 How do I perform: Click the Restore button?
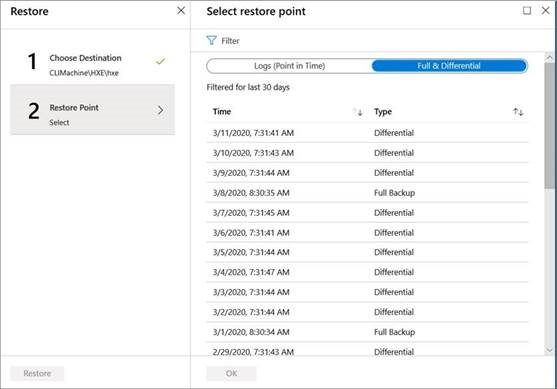pyautogui.click(x=37, y=373)
